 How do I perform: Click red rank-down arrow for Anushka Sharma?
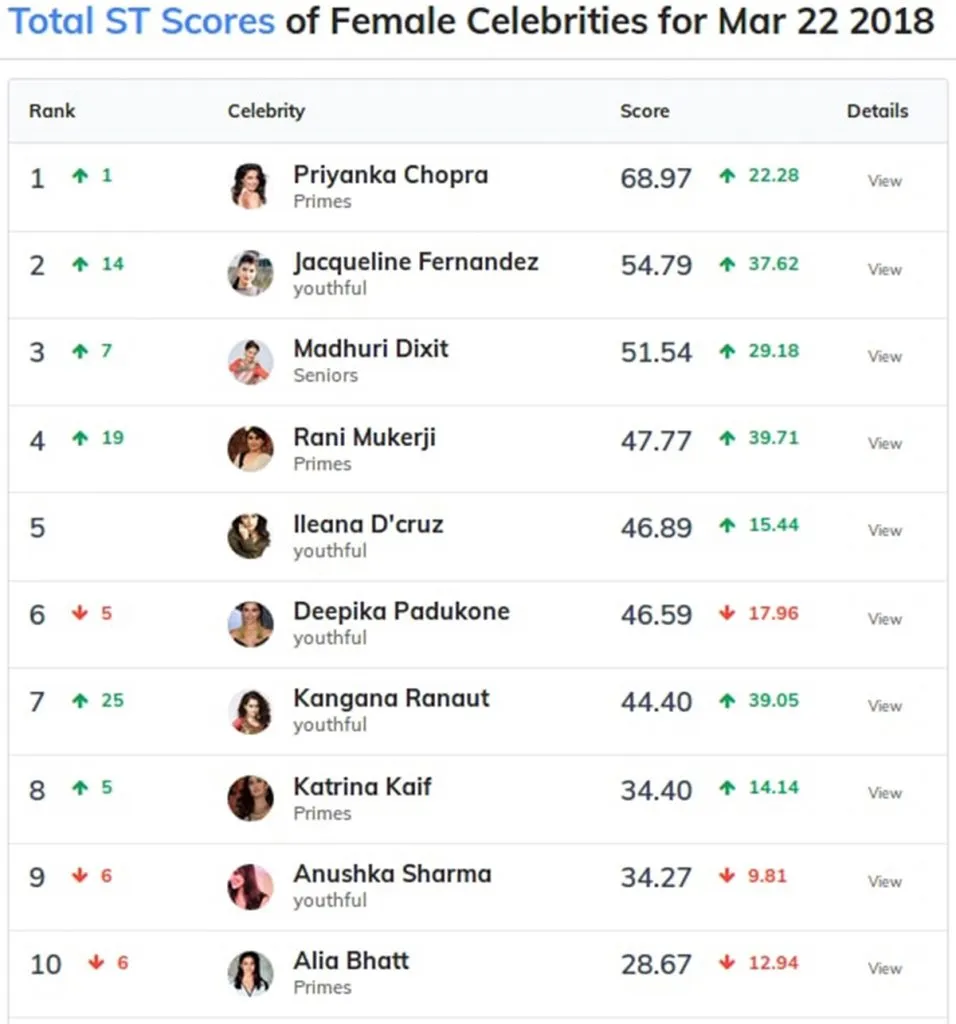80,876
